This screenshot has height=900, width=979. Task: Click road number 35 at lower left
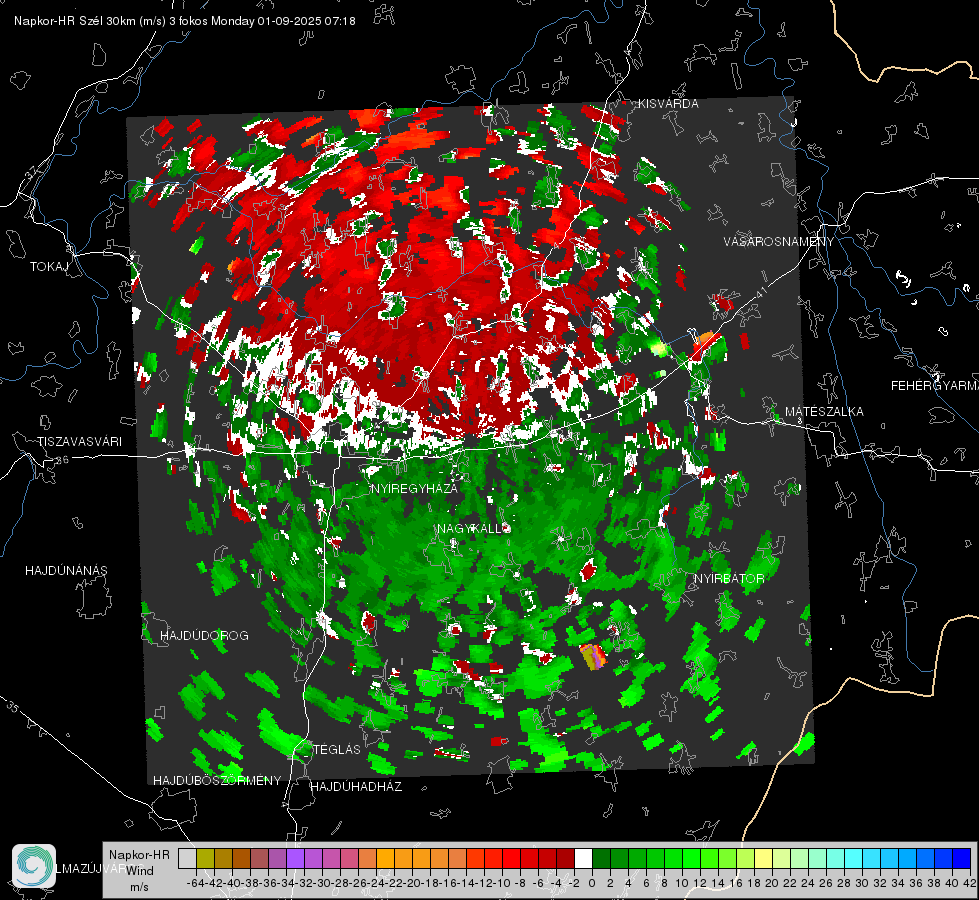[x=12, y=707]
